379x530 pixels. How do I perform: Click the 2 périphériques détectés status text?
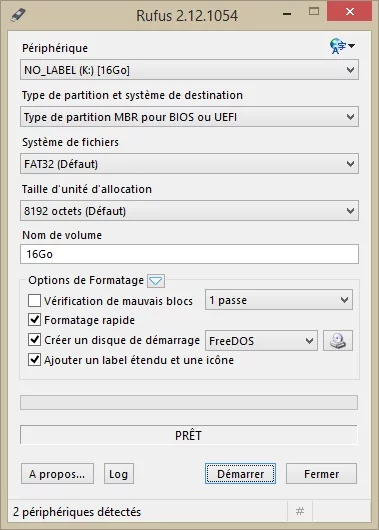77,512
